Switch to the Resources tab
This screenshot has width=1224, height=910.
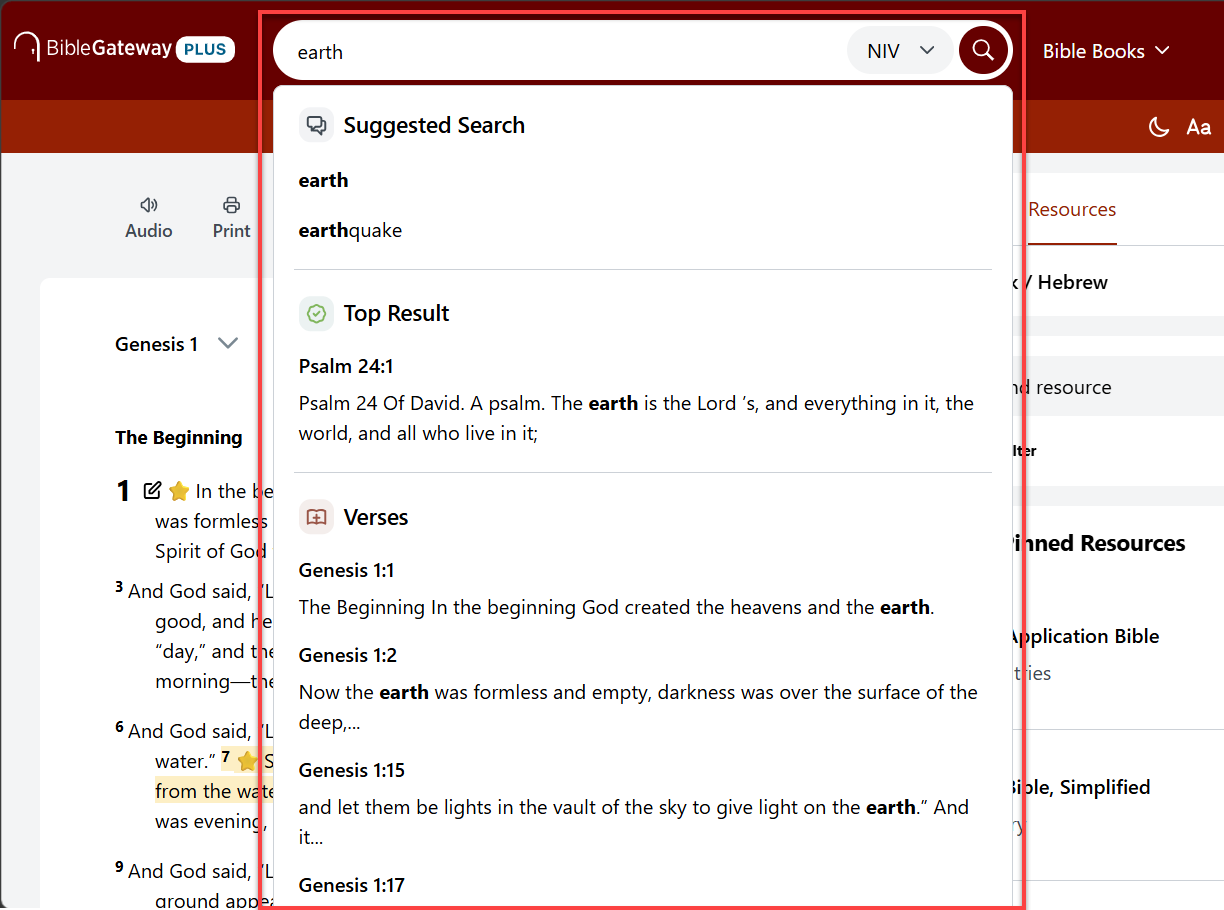(1072, 209)
